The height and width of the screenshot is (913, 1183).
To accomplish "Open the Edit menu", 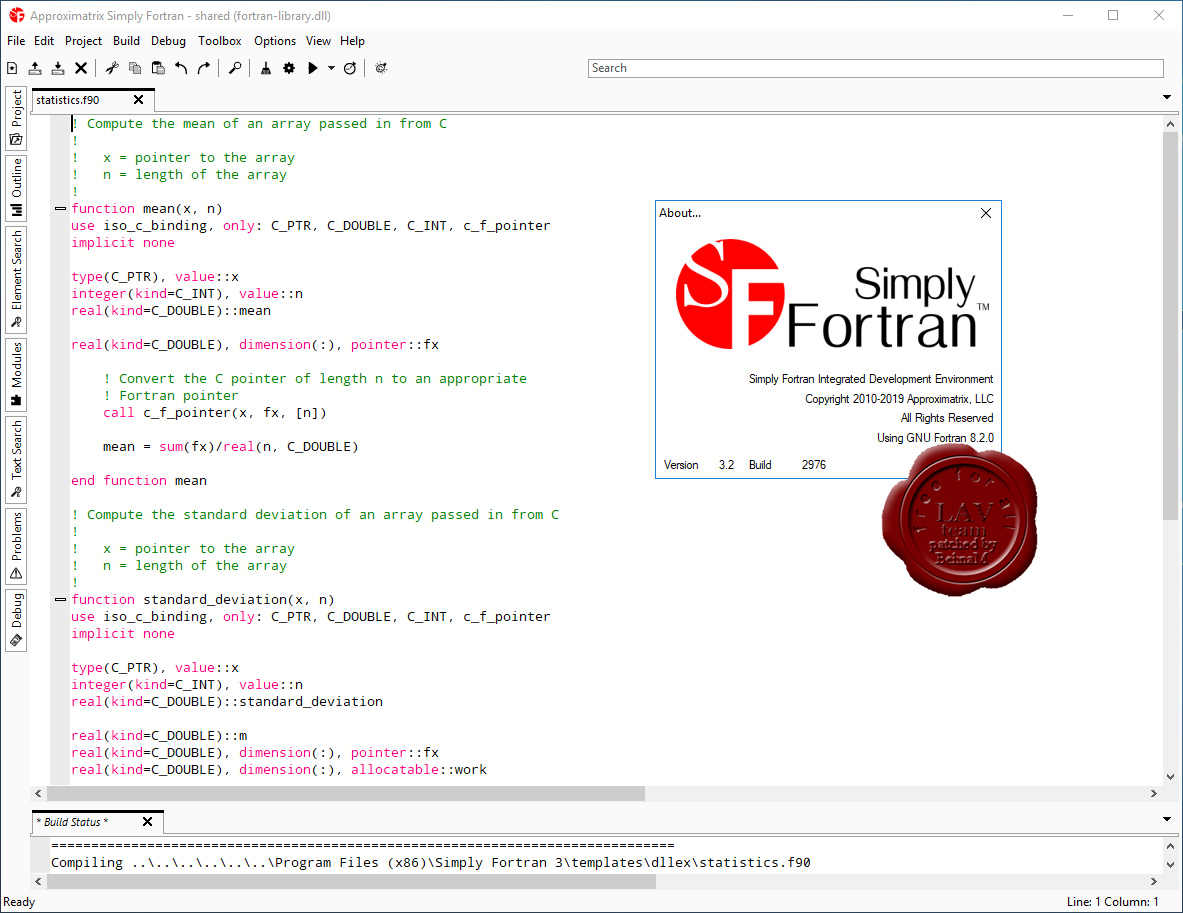I will pos(44,41).
